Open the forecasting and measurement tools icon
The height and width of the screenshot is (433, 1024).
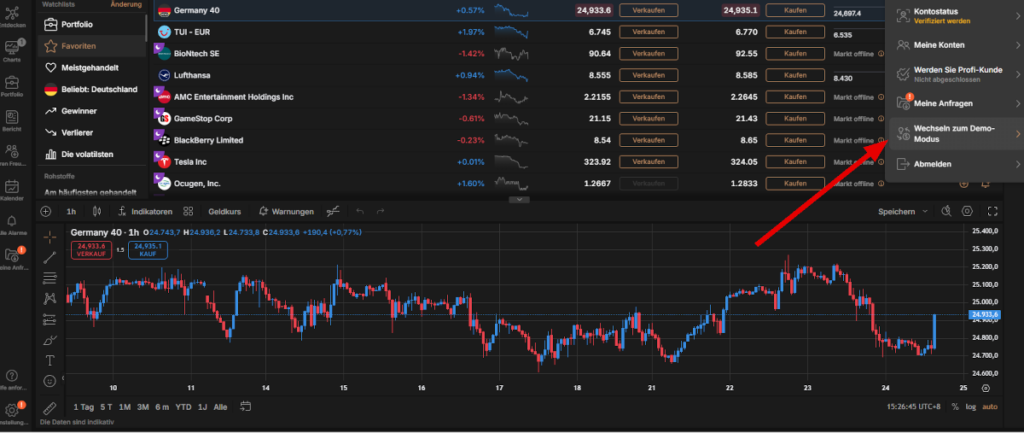[x=50, y=319]
